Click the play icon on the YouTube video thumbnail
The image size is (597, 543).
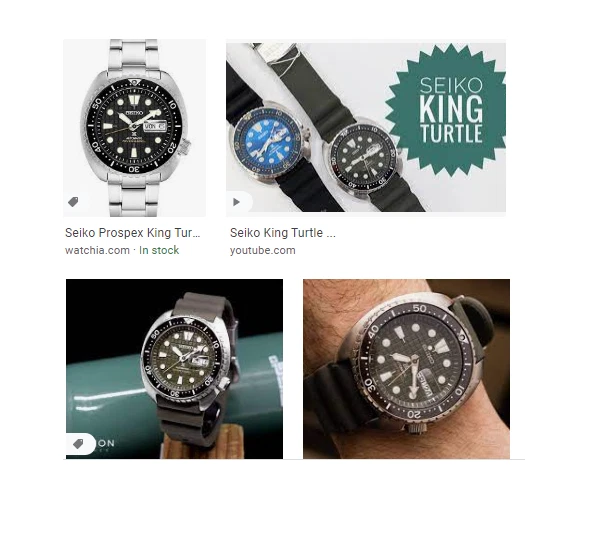coord(236,202)
